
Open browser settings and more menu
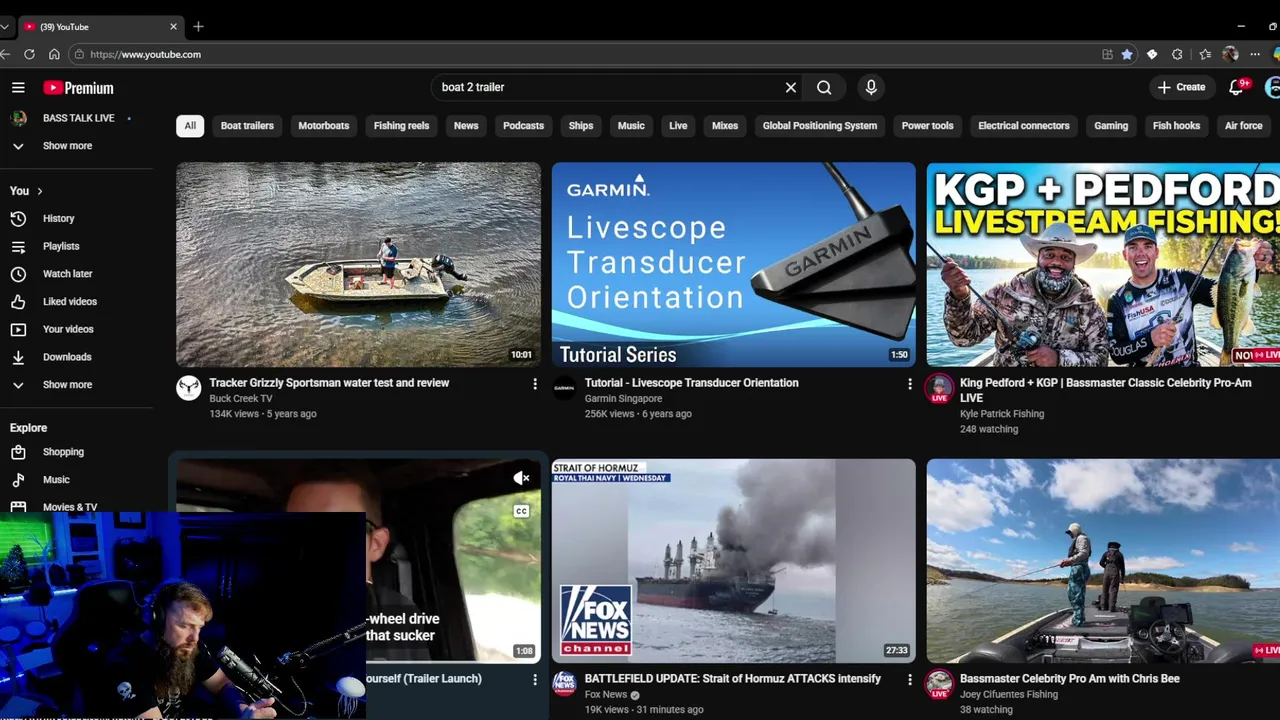(x=1255, y=54)
